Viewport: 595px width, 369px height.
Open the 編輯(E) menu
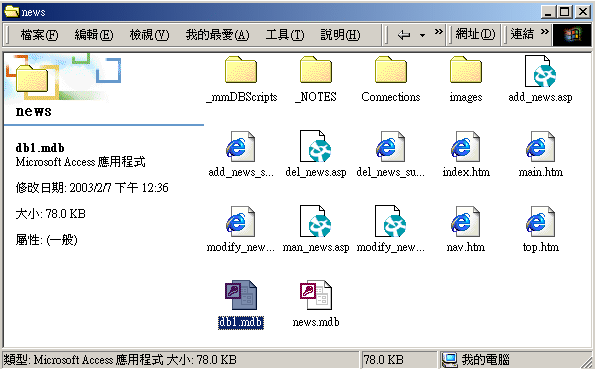tap(94, 35)
